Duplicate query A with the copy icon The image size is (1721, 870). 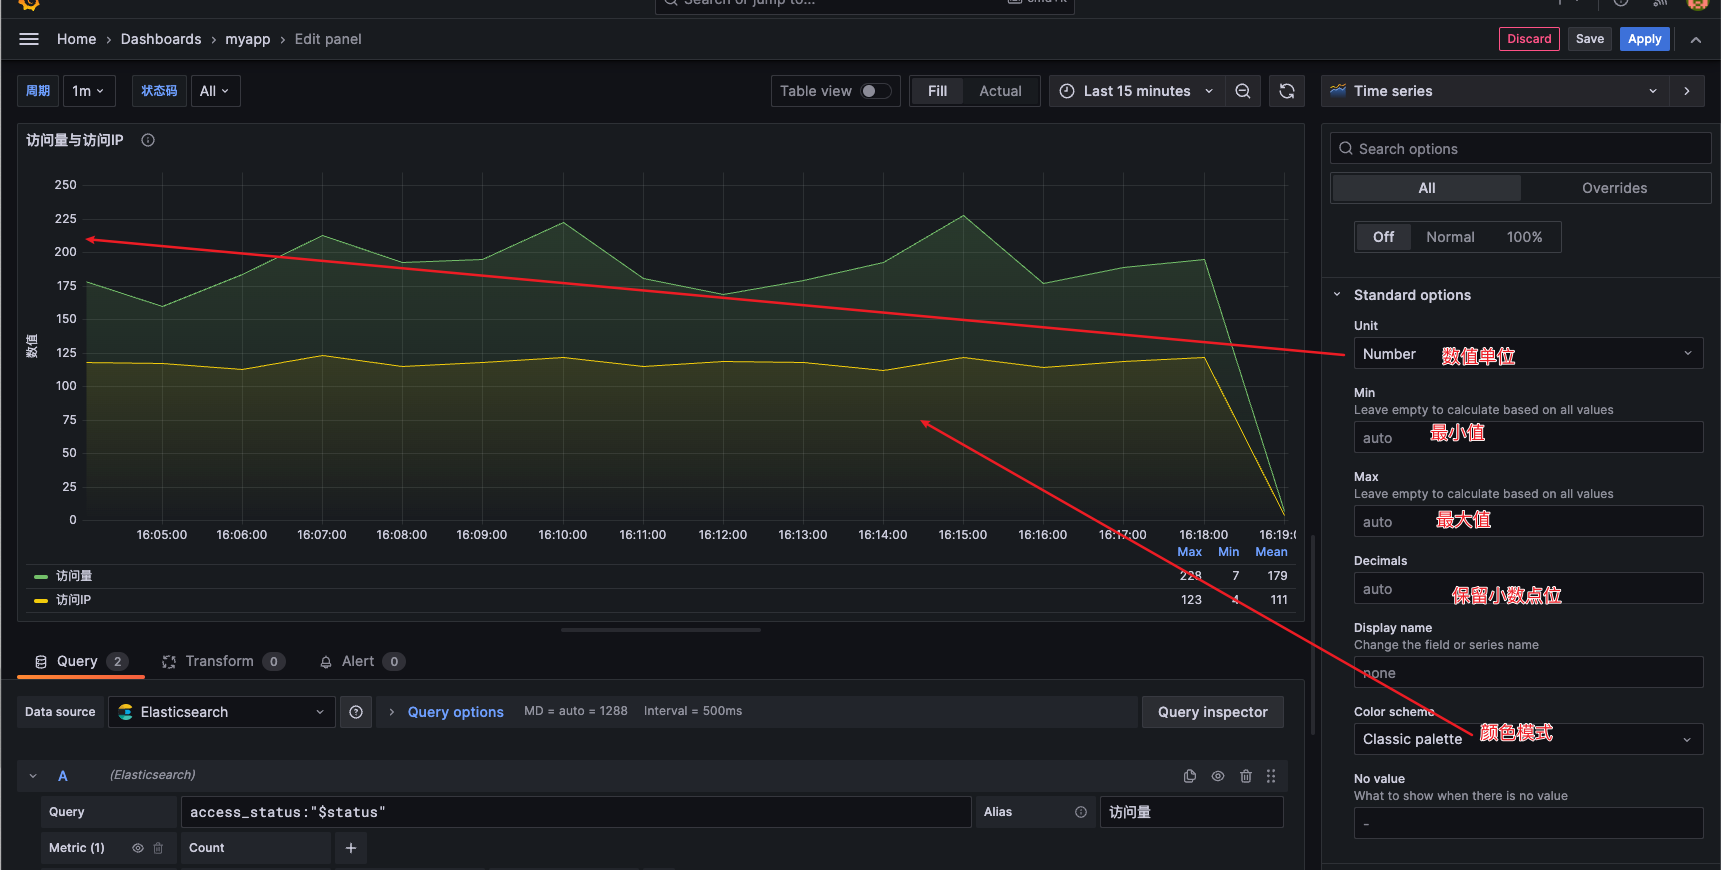click(1189, 776)
